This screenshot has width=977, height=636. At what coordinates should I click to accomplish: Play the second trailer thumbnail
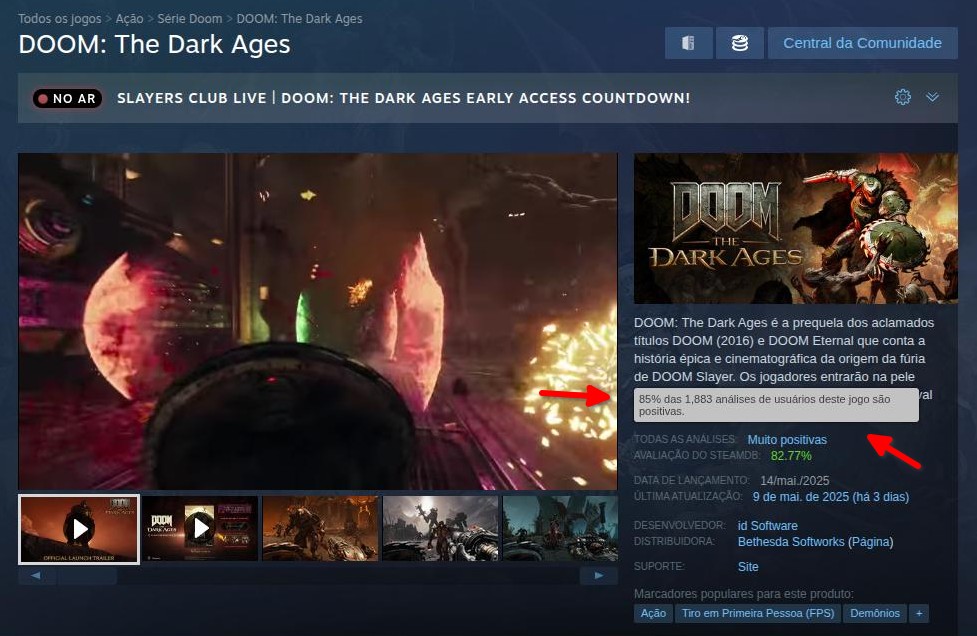(x=200, y=528)
